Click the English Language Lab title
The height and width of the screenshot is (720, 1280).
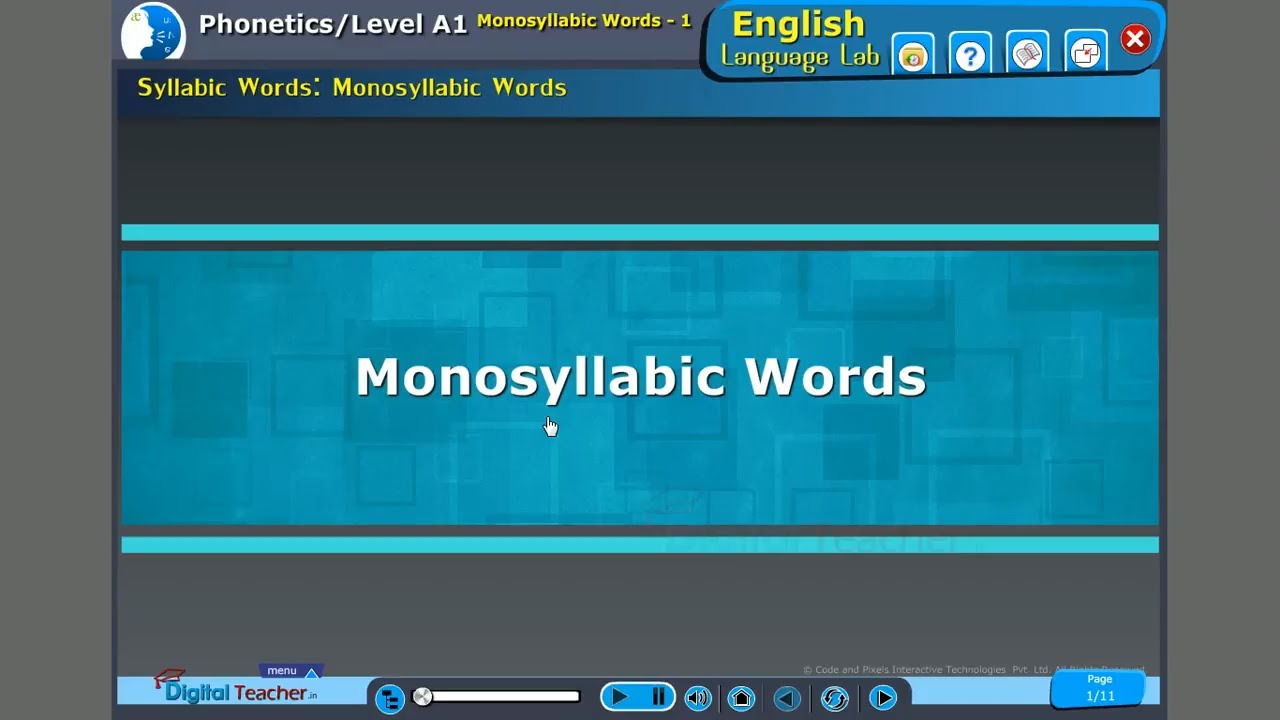(x=799, y=40)
